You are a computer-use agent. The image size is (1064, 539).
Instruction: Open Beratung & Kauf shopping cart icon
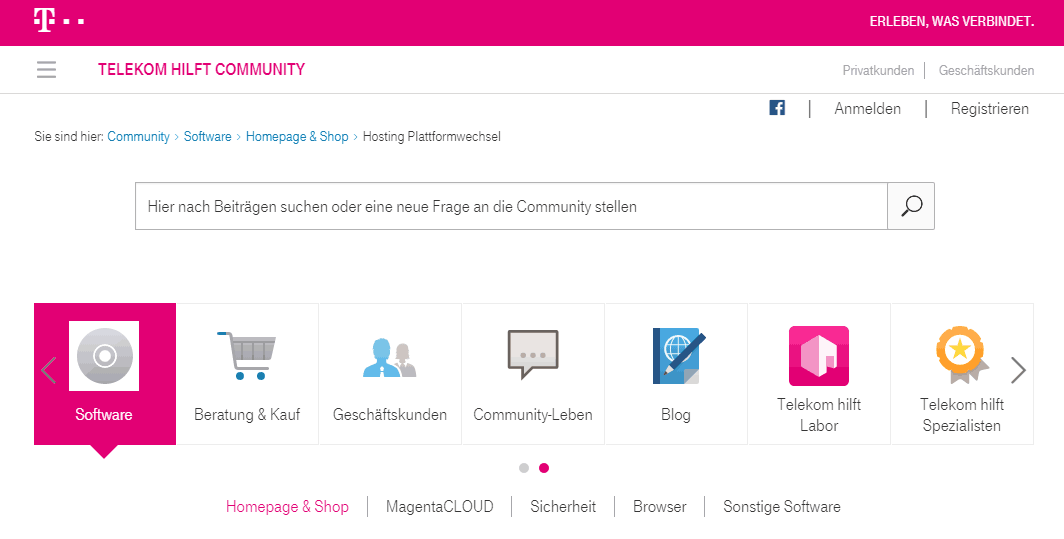coord(246,355)
